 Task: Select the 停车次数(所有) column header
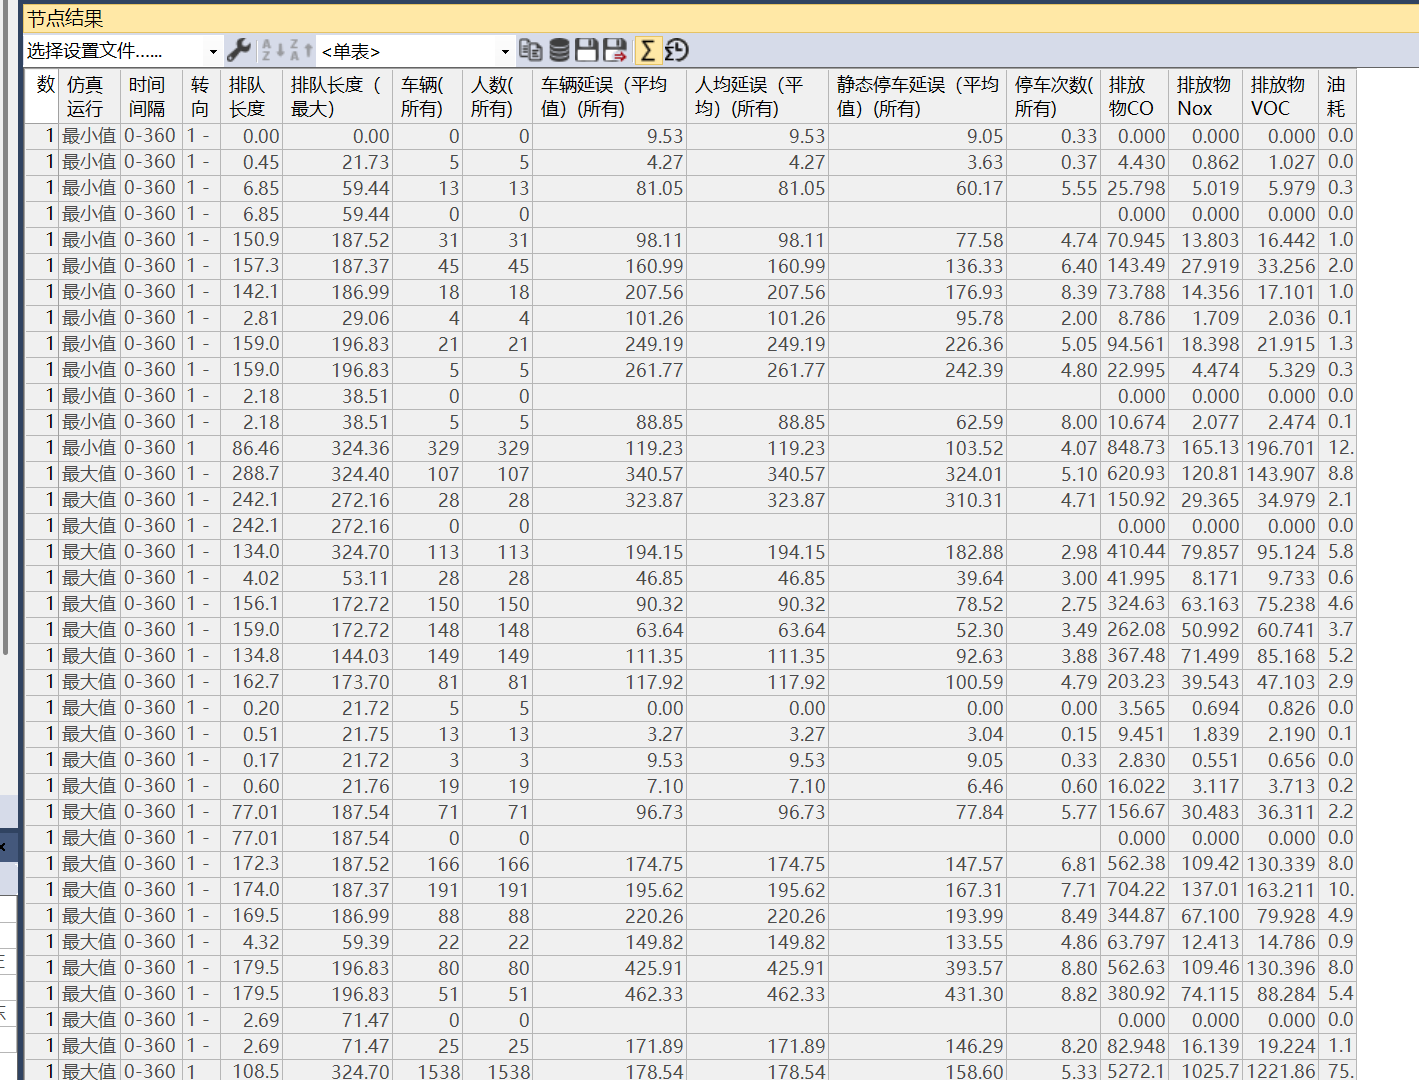pyautogui.click(x=1054, y=97)
